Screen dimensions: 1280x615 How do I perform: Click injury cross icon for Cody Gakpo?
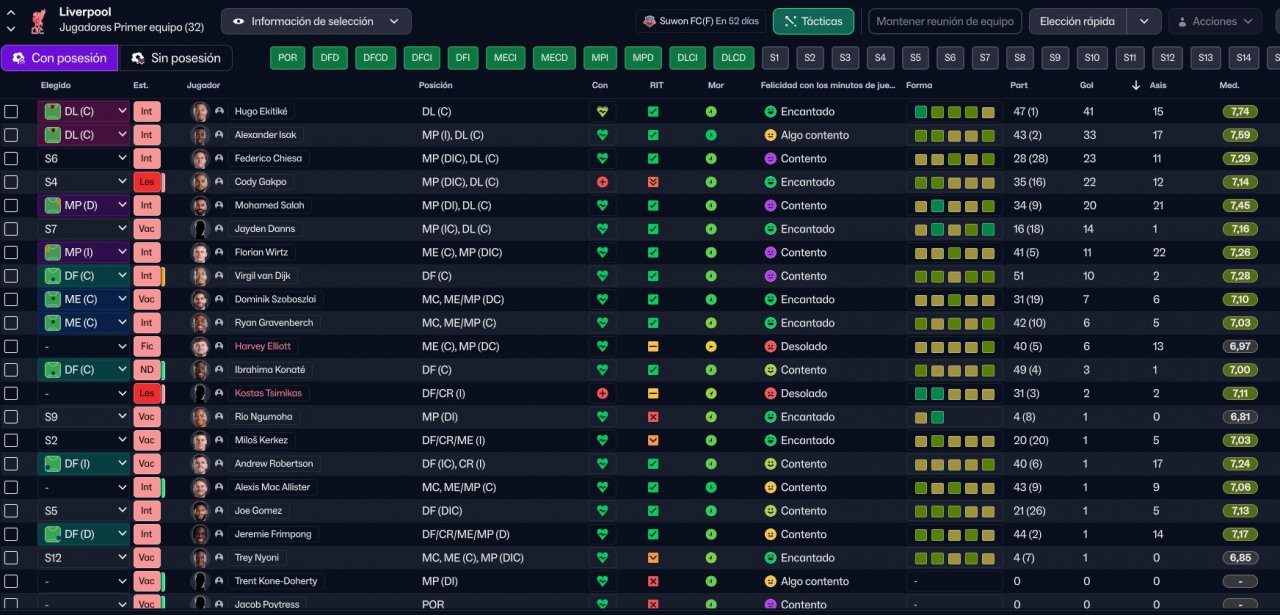point(602,182)
